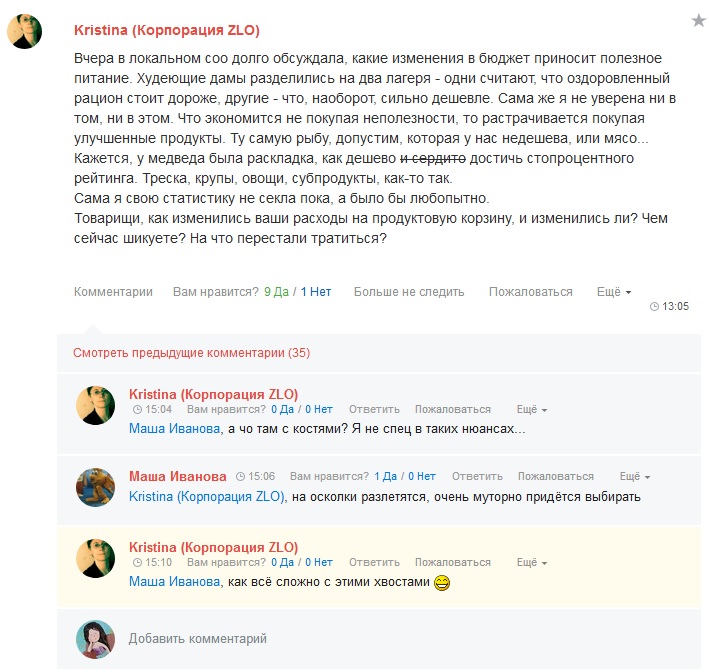
Task: Vote '1 Да' on Маша Иванова's comment
Action: [x=385, y=476]
